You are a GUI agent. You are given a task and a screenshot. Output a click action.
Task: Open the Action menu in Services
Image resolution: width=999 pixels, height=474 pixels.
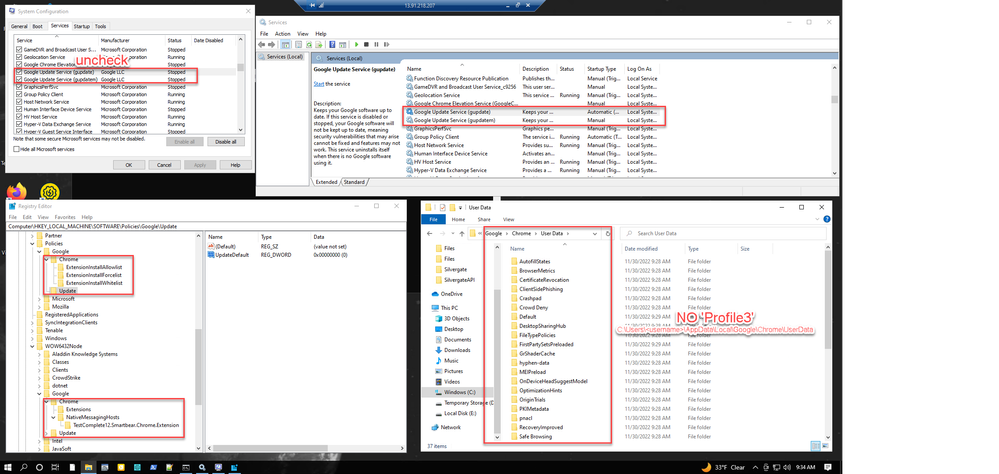click(283, 33)
